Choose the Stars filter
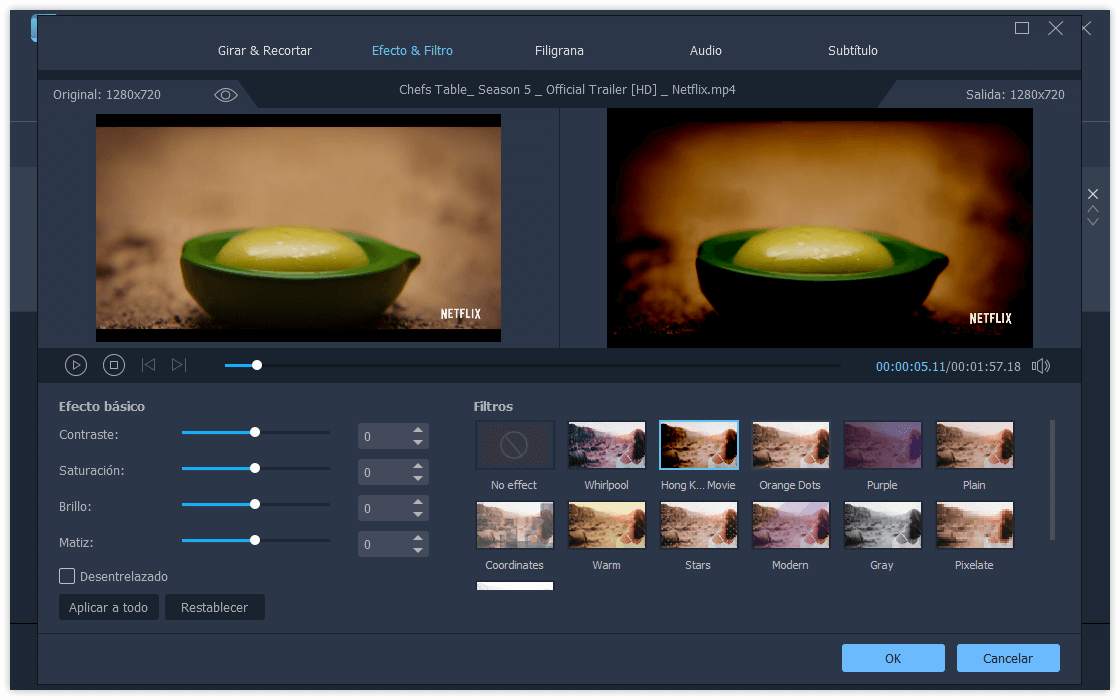 pyautogui.click(x=699, y=525)
